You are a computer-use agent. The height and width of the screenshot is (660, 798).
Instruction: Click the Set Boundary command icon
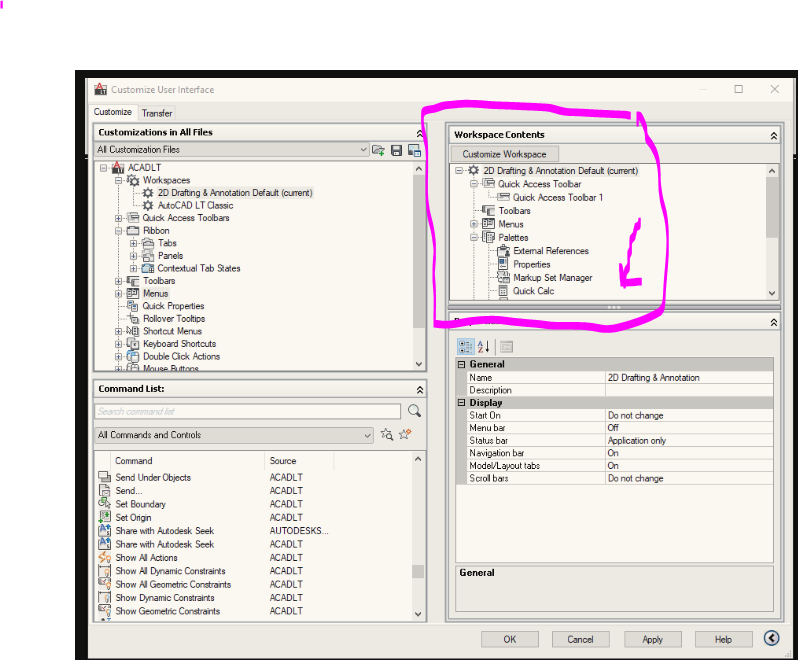[104, 504]
